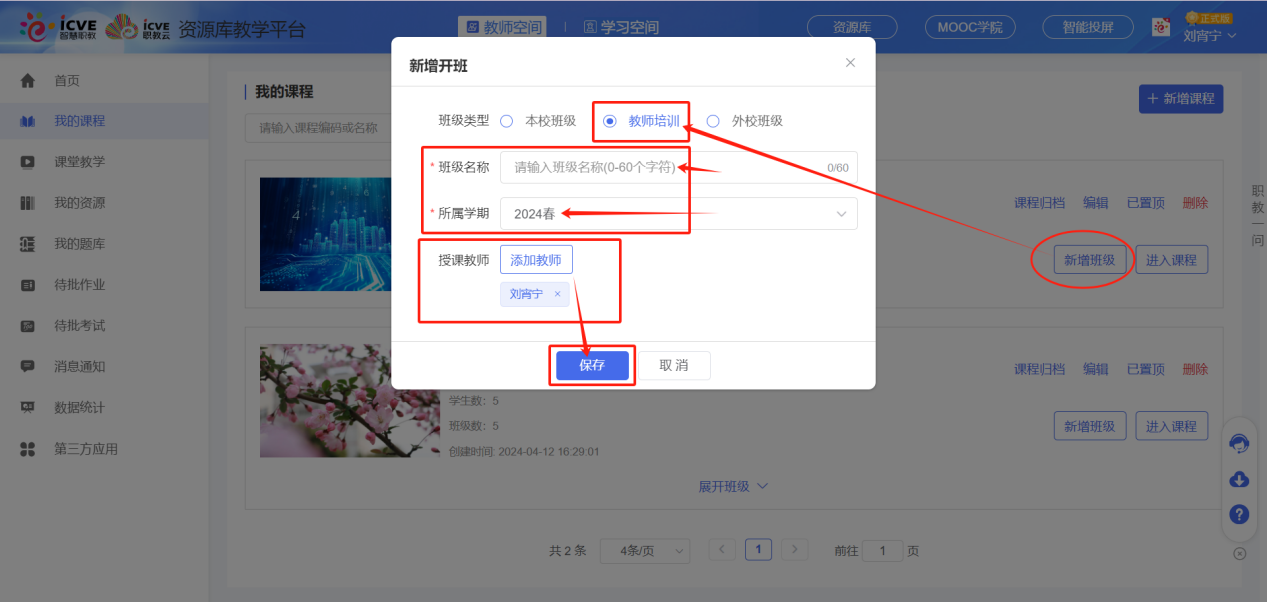Image resolution: width=1267 pixels, height=602 pixels.
Task: Click 添加教师 to add a teacher
Action: coord(534,259)
